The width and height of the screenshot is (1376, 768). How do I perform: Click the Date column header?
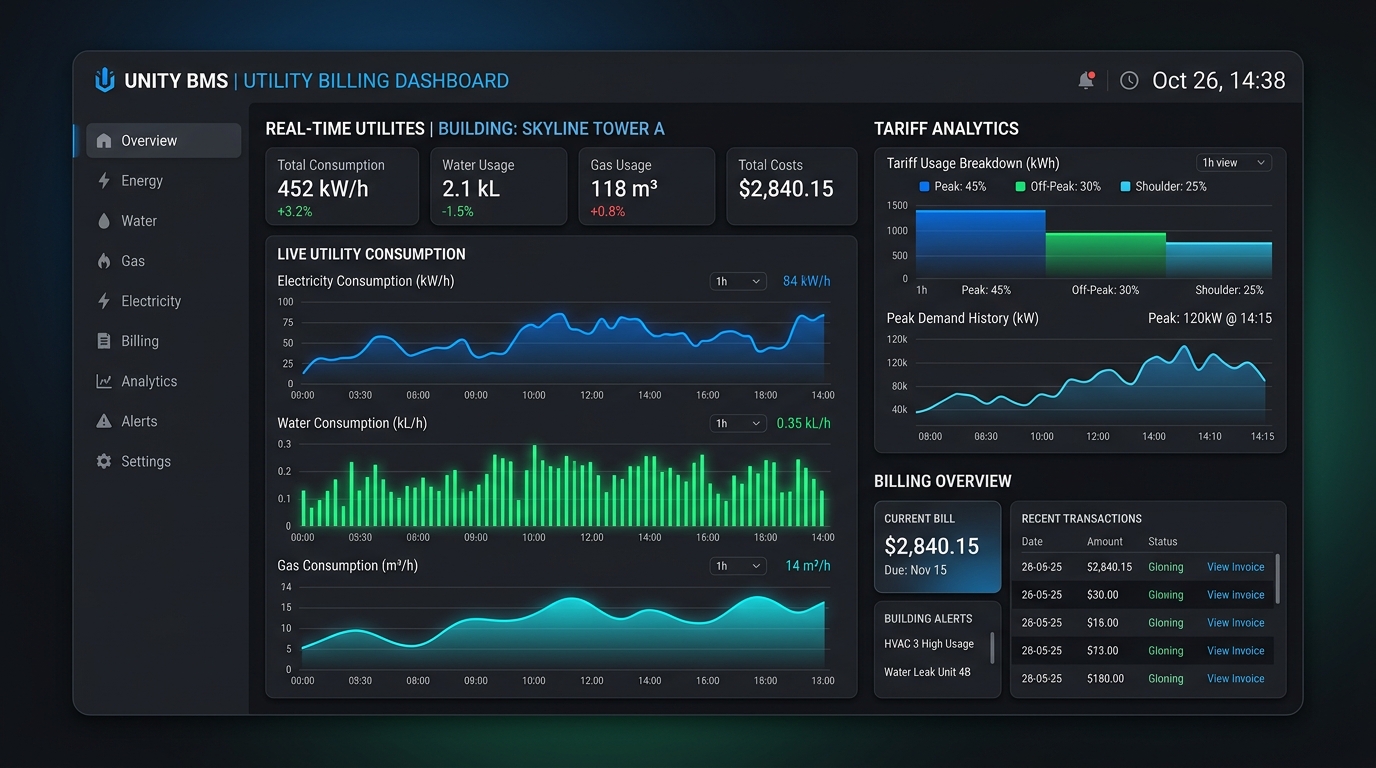tap(1032, 541)
